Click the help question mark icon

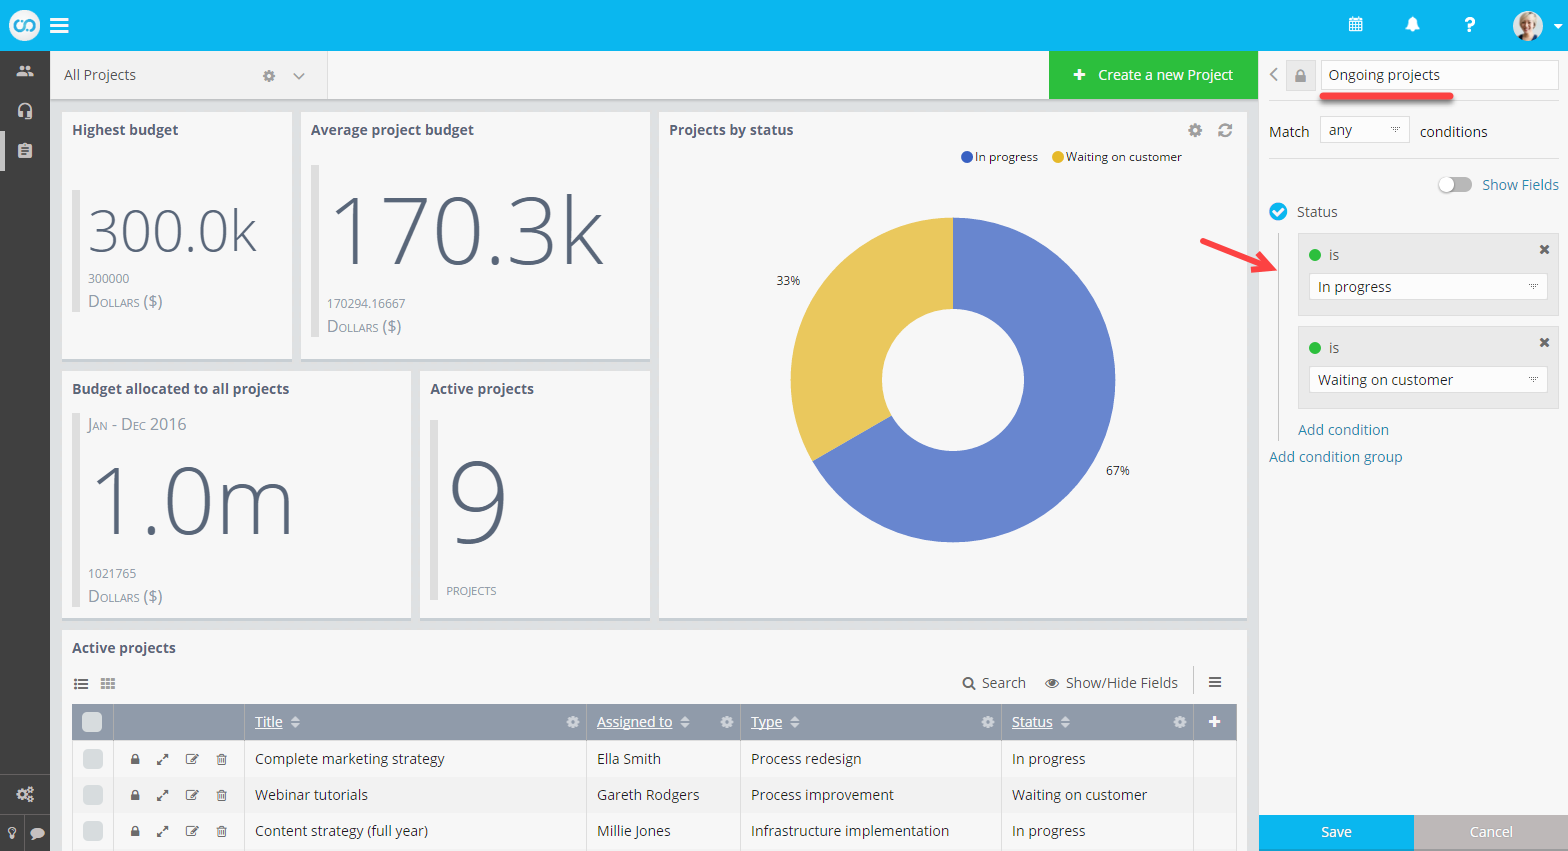coord(1469,25)
